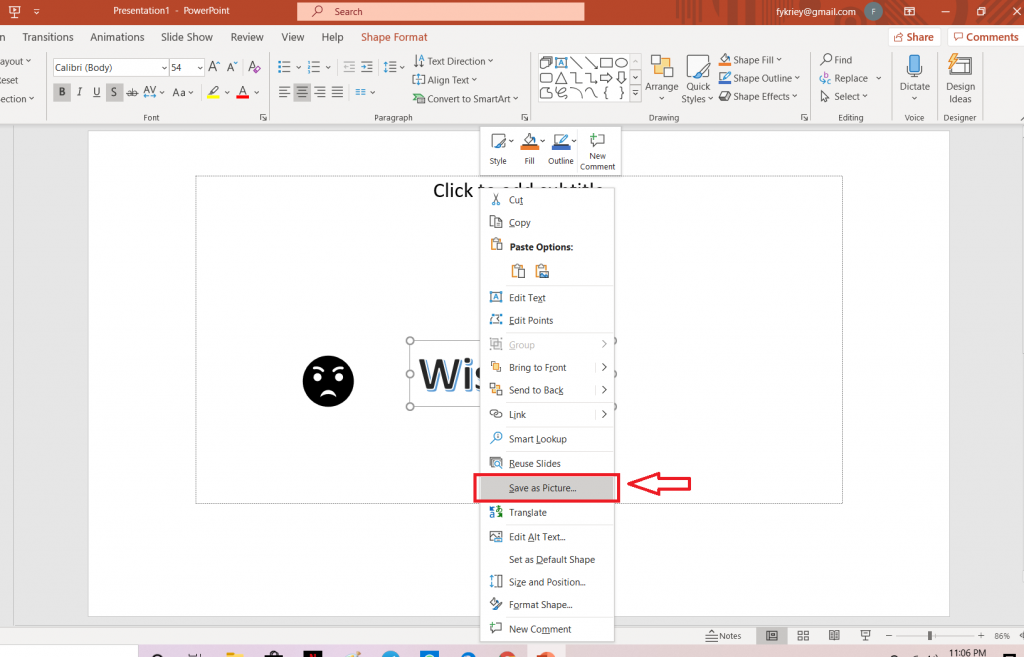
Task: Open Design Ideas pane
Action: (x=960, y=78)
